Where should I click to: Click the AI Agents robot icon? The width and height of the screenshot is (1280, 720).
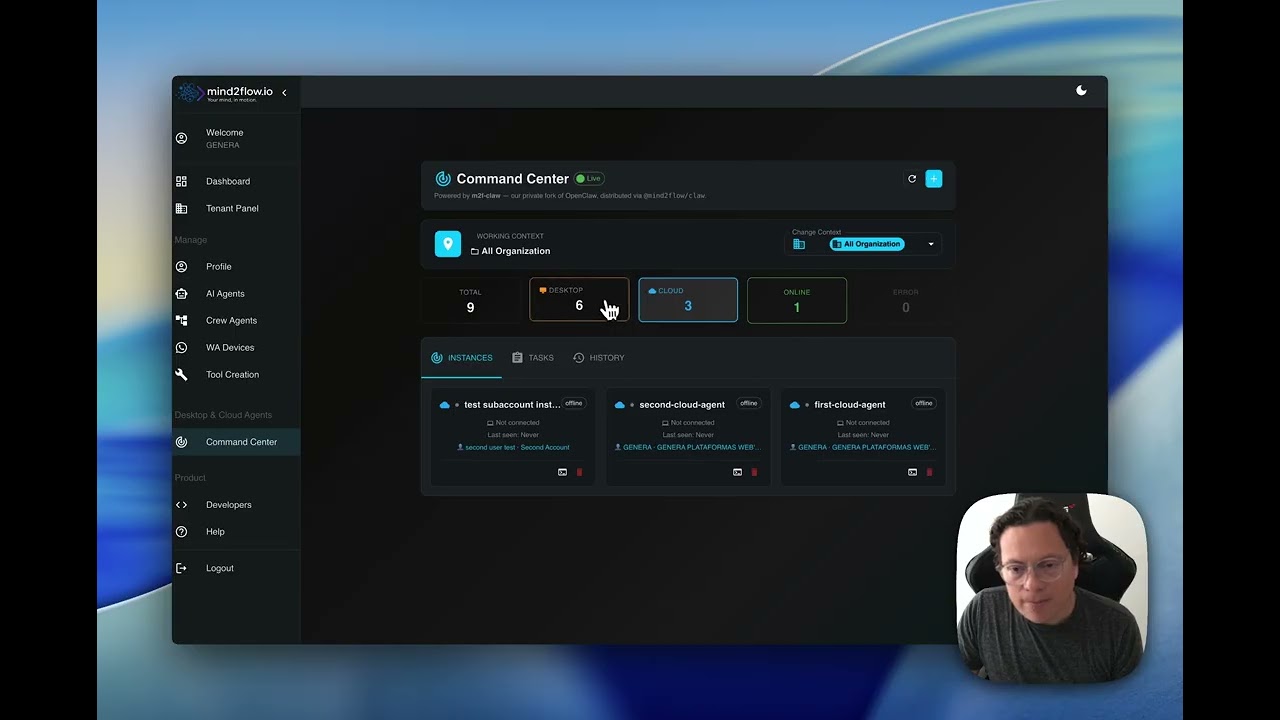pos(181,293)
